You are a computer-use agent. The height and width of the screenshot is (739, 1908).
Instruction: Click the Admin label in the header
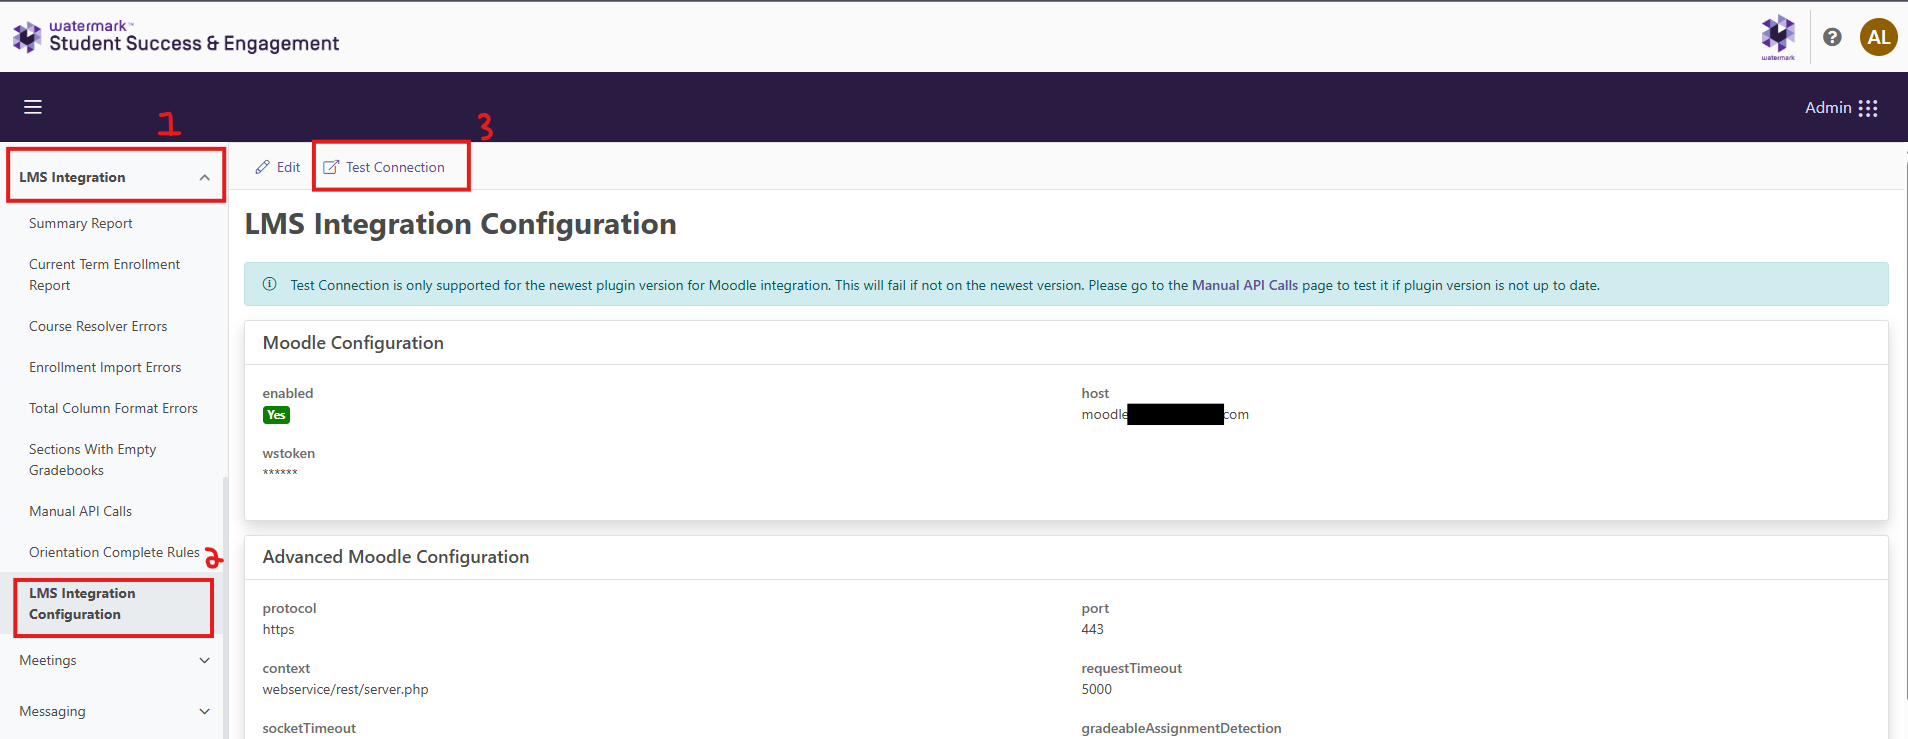[1828, 108]
